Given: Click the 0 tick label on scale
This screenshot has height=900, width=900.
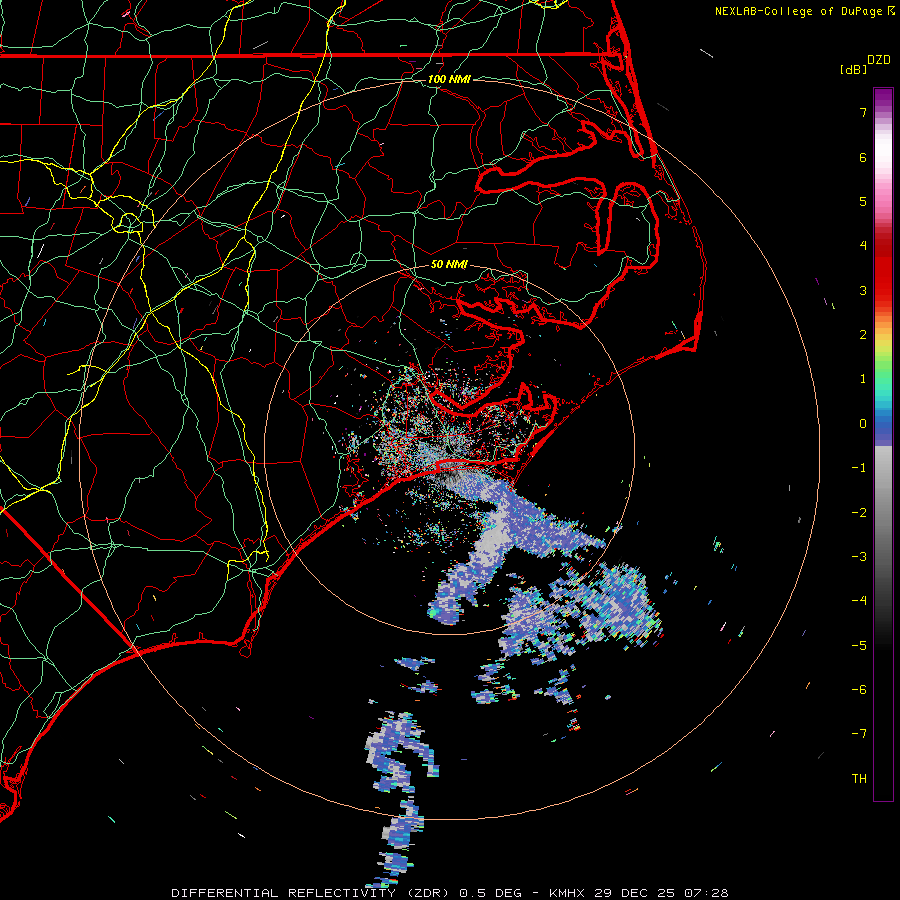Looking at the screenshot, I should click(863, 424).
